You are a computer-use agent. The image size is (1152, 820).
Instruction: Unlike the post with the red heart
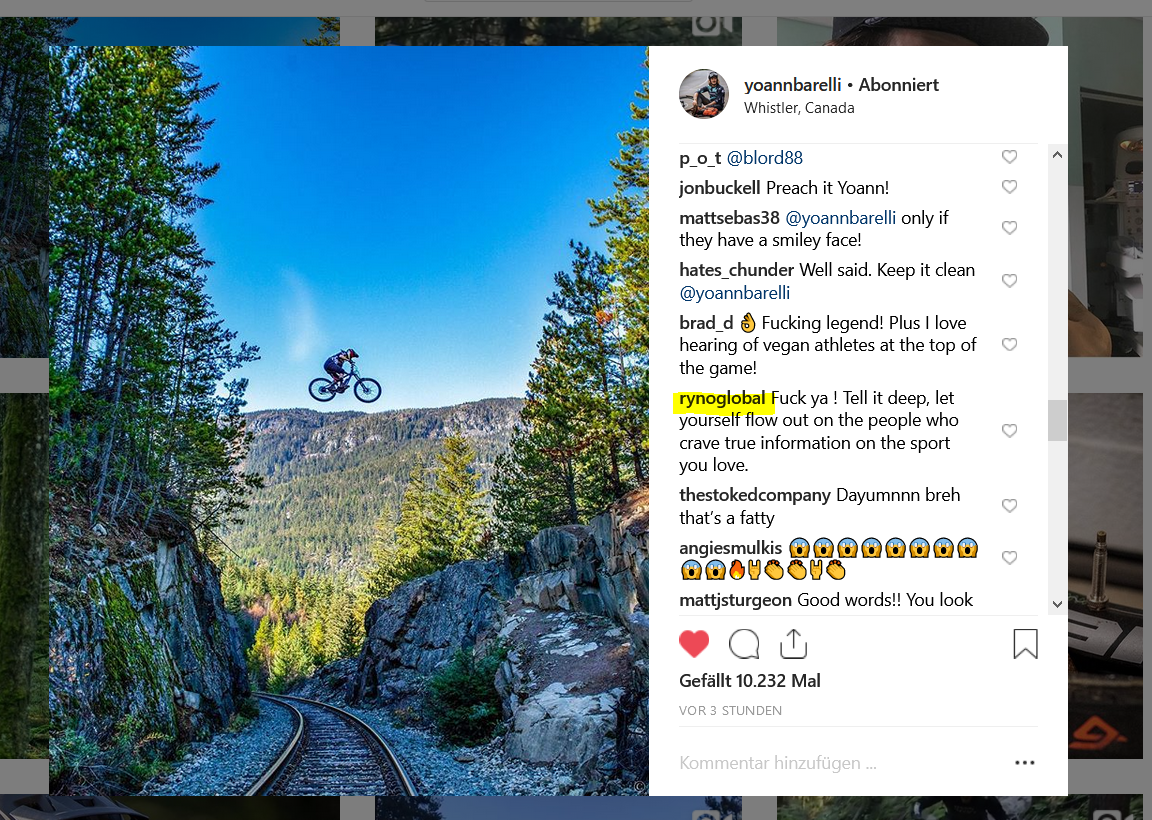click(x=694, y=644)
